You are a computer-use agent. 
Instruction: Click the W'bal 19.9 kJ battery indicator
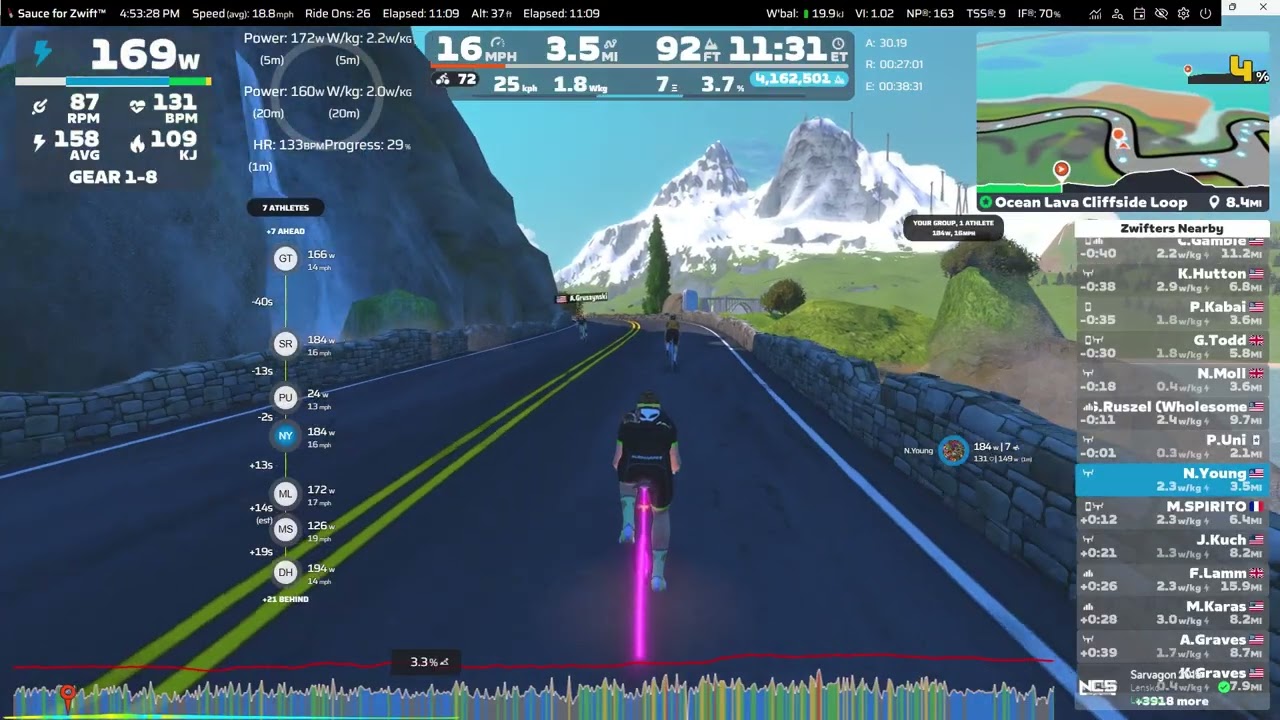click(x=804, y=14)
